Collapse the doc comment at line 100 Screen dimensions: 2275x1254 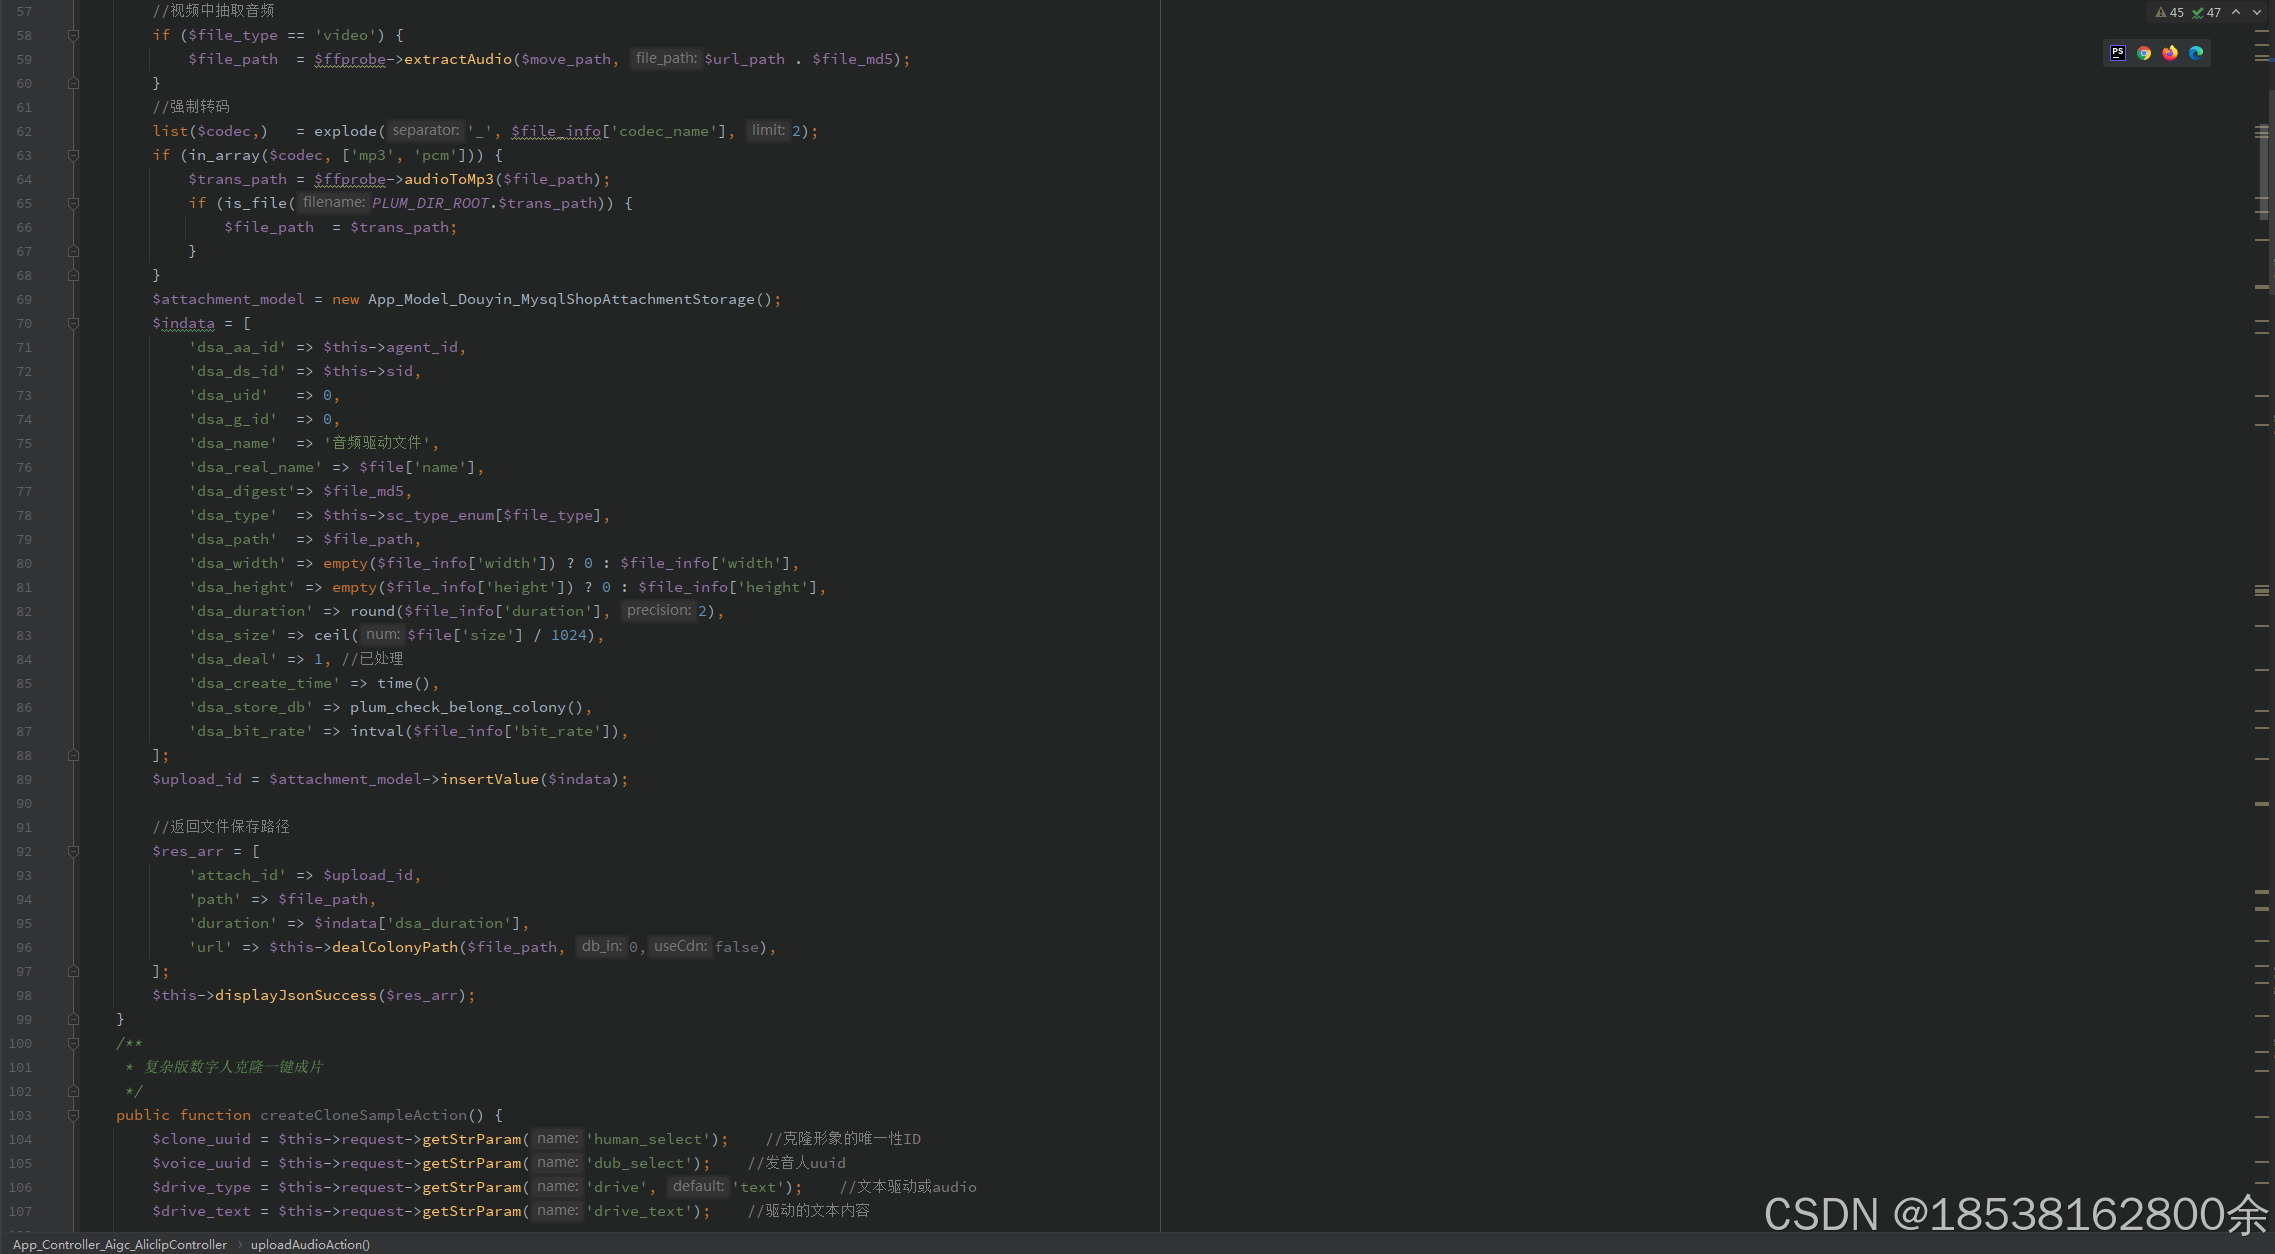[x=73, y=1043]
